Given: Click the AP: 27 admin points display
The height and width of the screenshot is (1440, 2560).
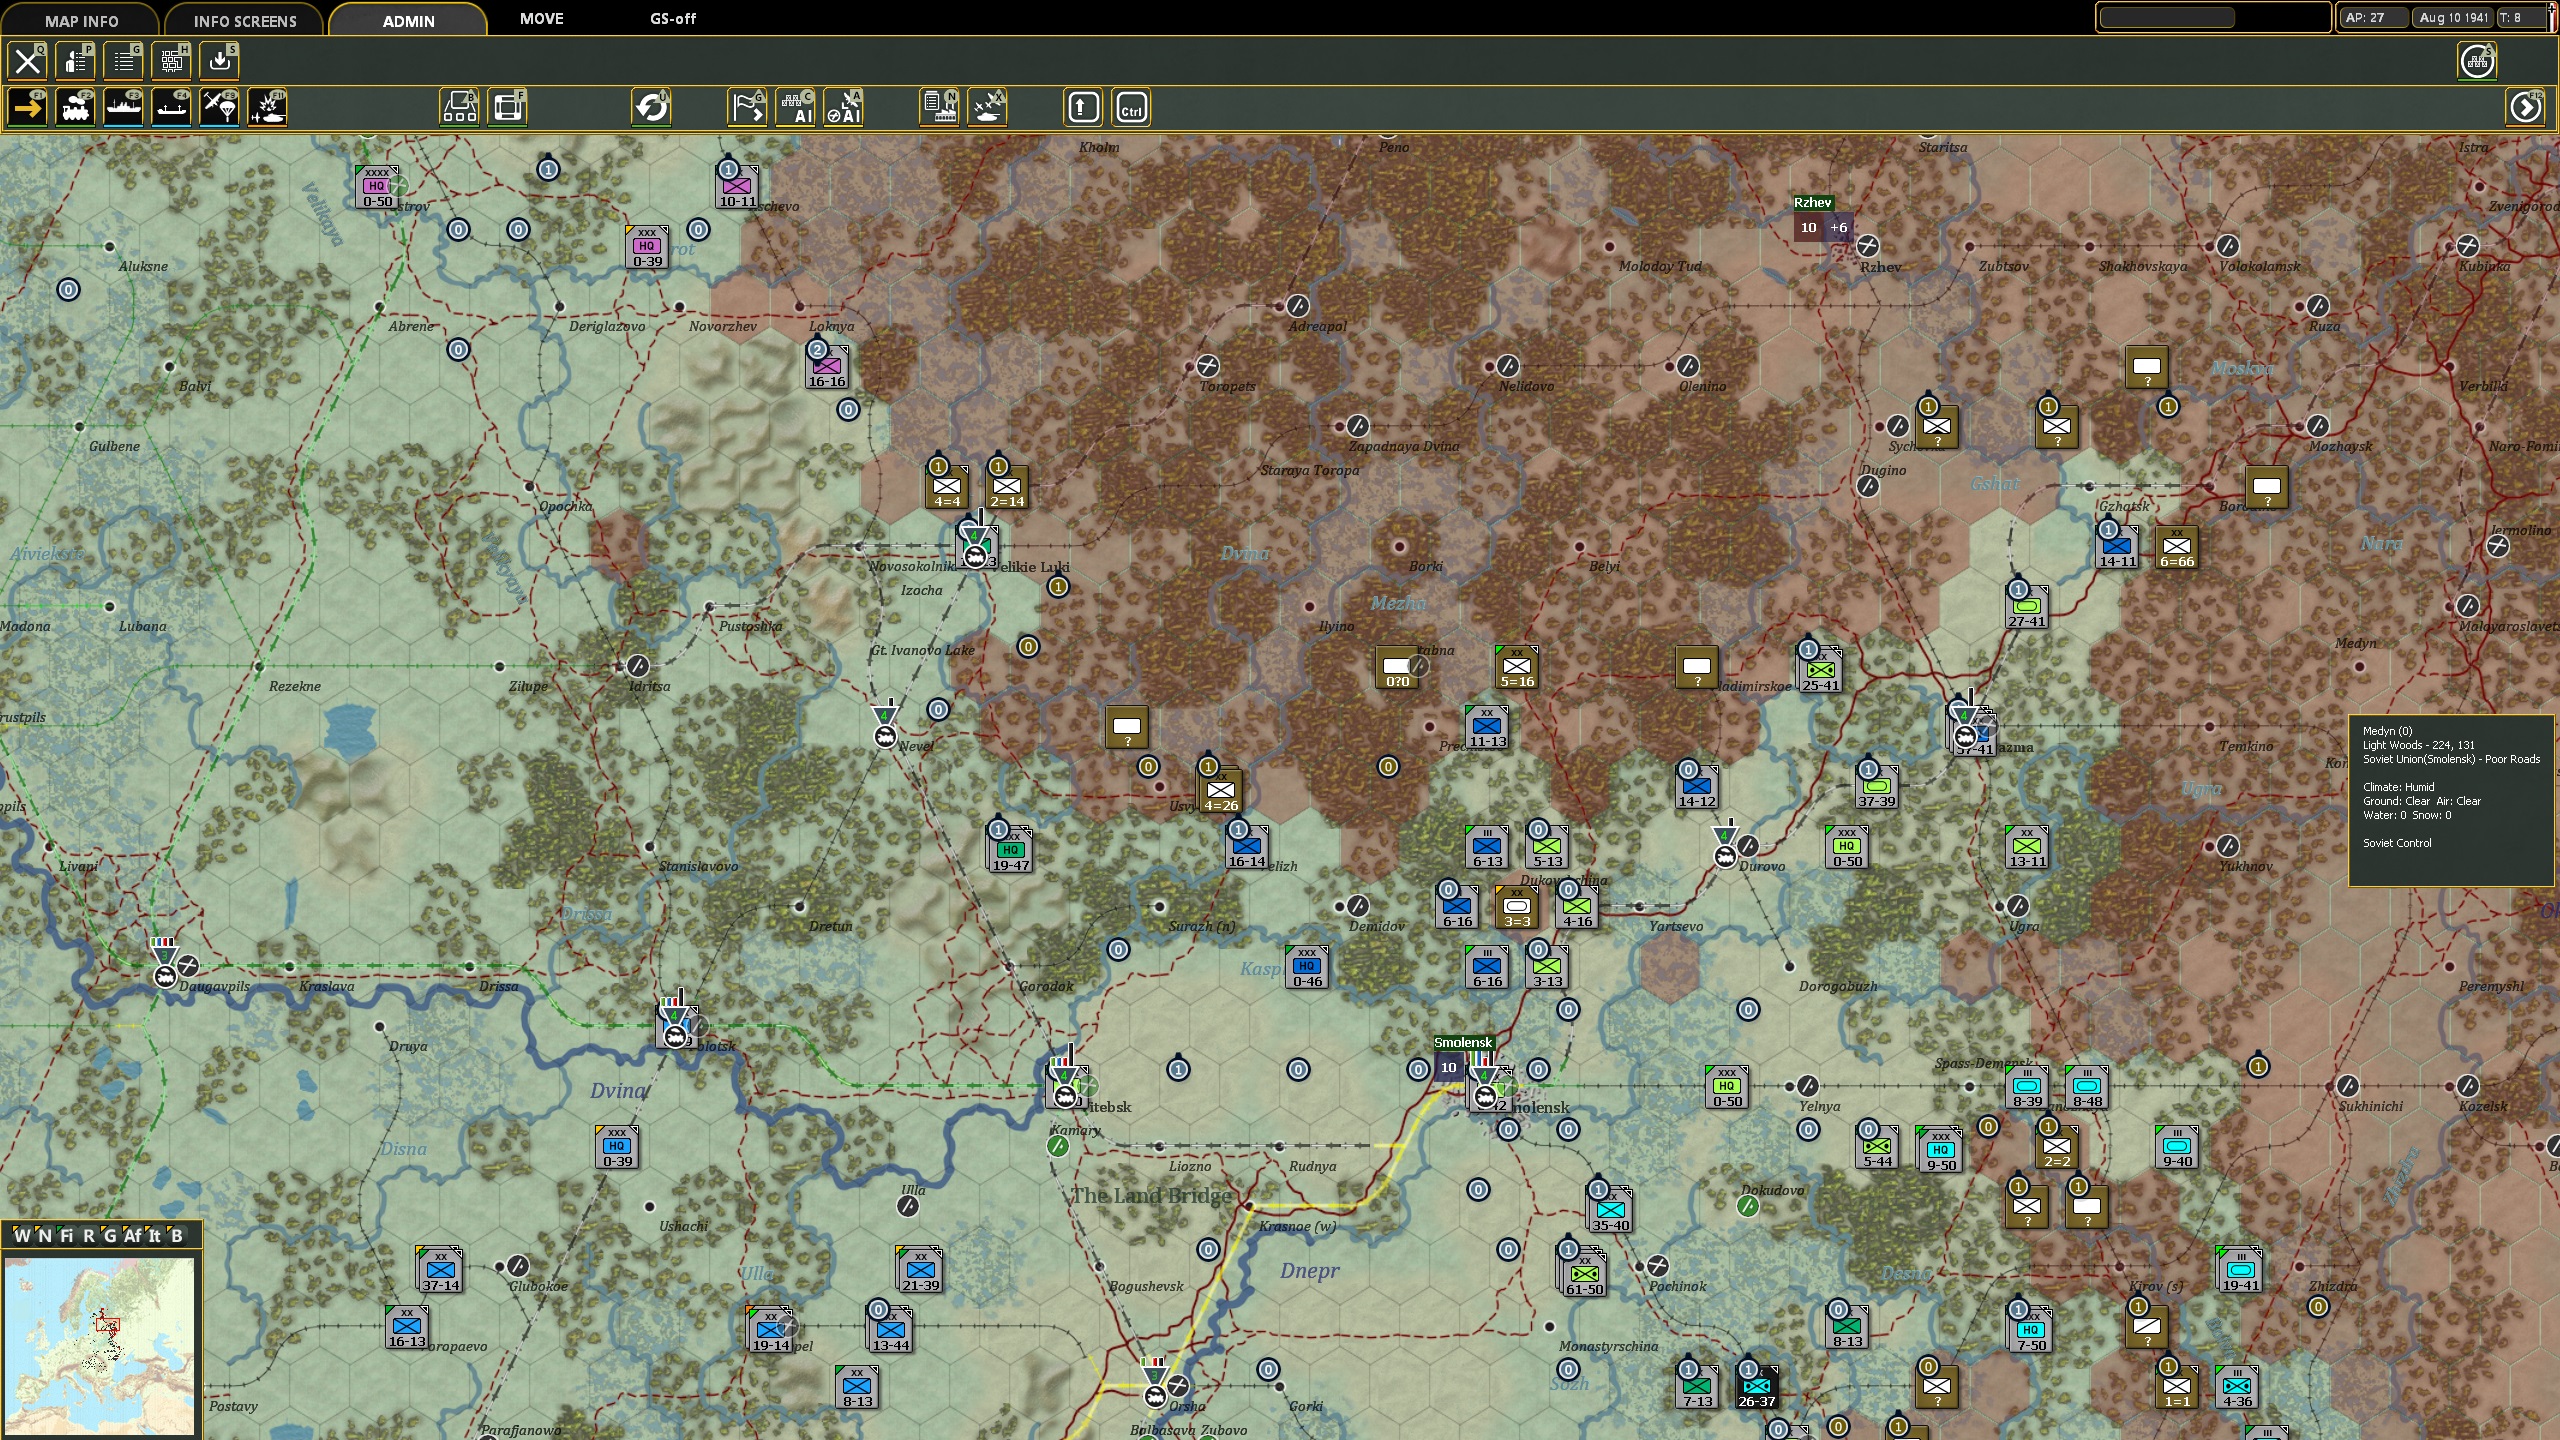Looking at the screenshot, I should (x=2372, y=18).
